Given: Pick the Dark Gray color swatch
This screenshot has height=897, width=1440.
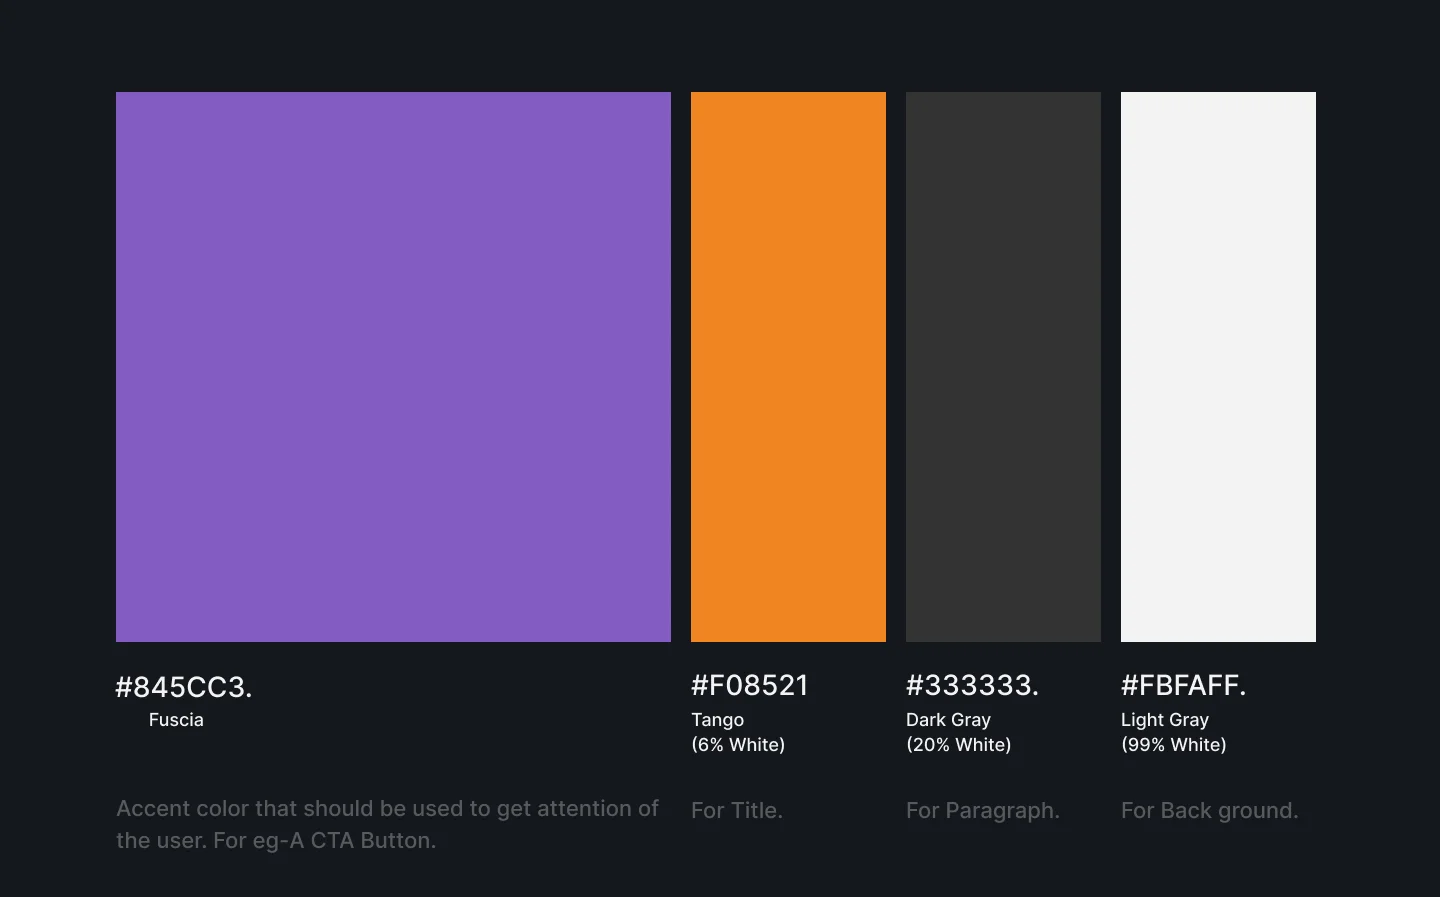Looking at the screenshot, I should (1003, 366).
